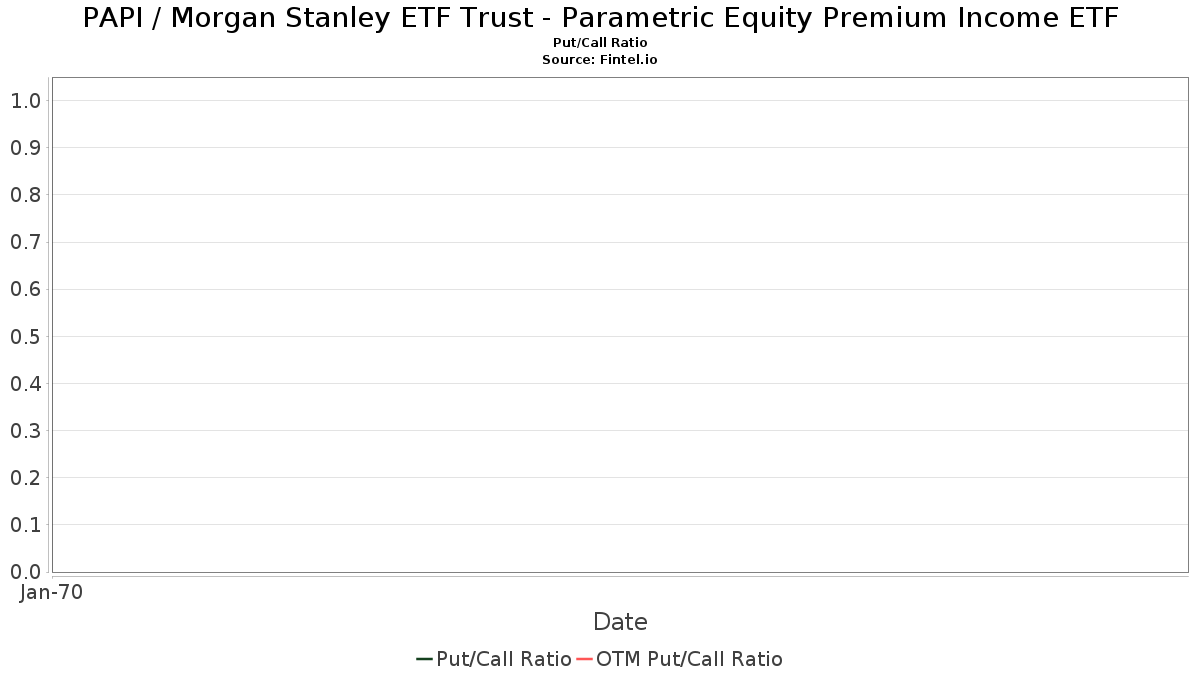Viewport: 1200px width, 675px height.
Task: Open the Source: Fintel.io label
Action: [x=600, y=60]
